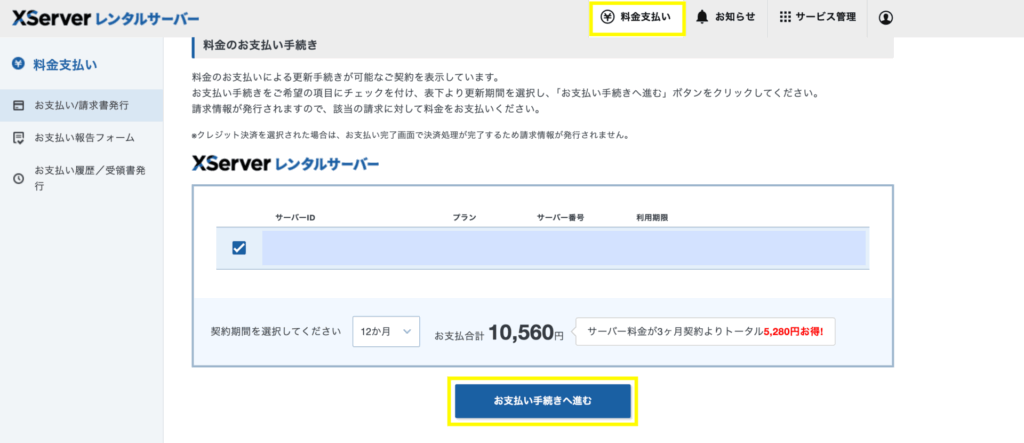Viewport: 1024px width, 443px height.
Task: Open the 12か月 contract period dropdown
Action: tap(385, 333)
